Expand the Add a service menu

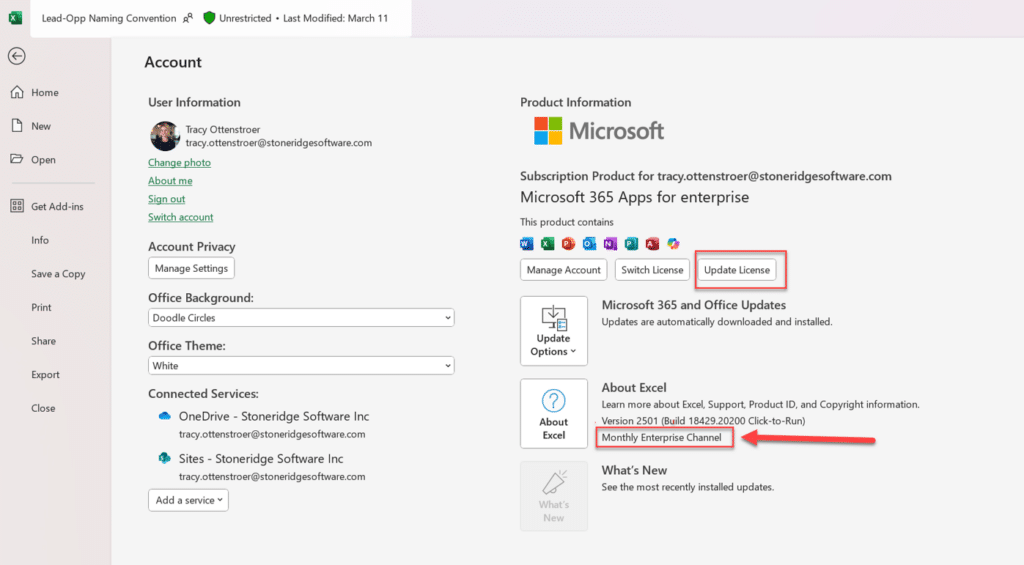click(x=189, y=500)
